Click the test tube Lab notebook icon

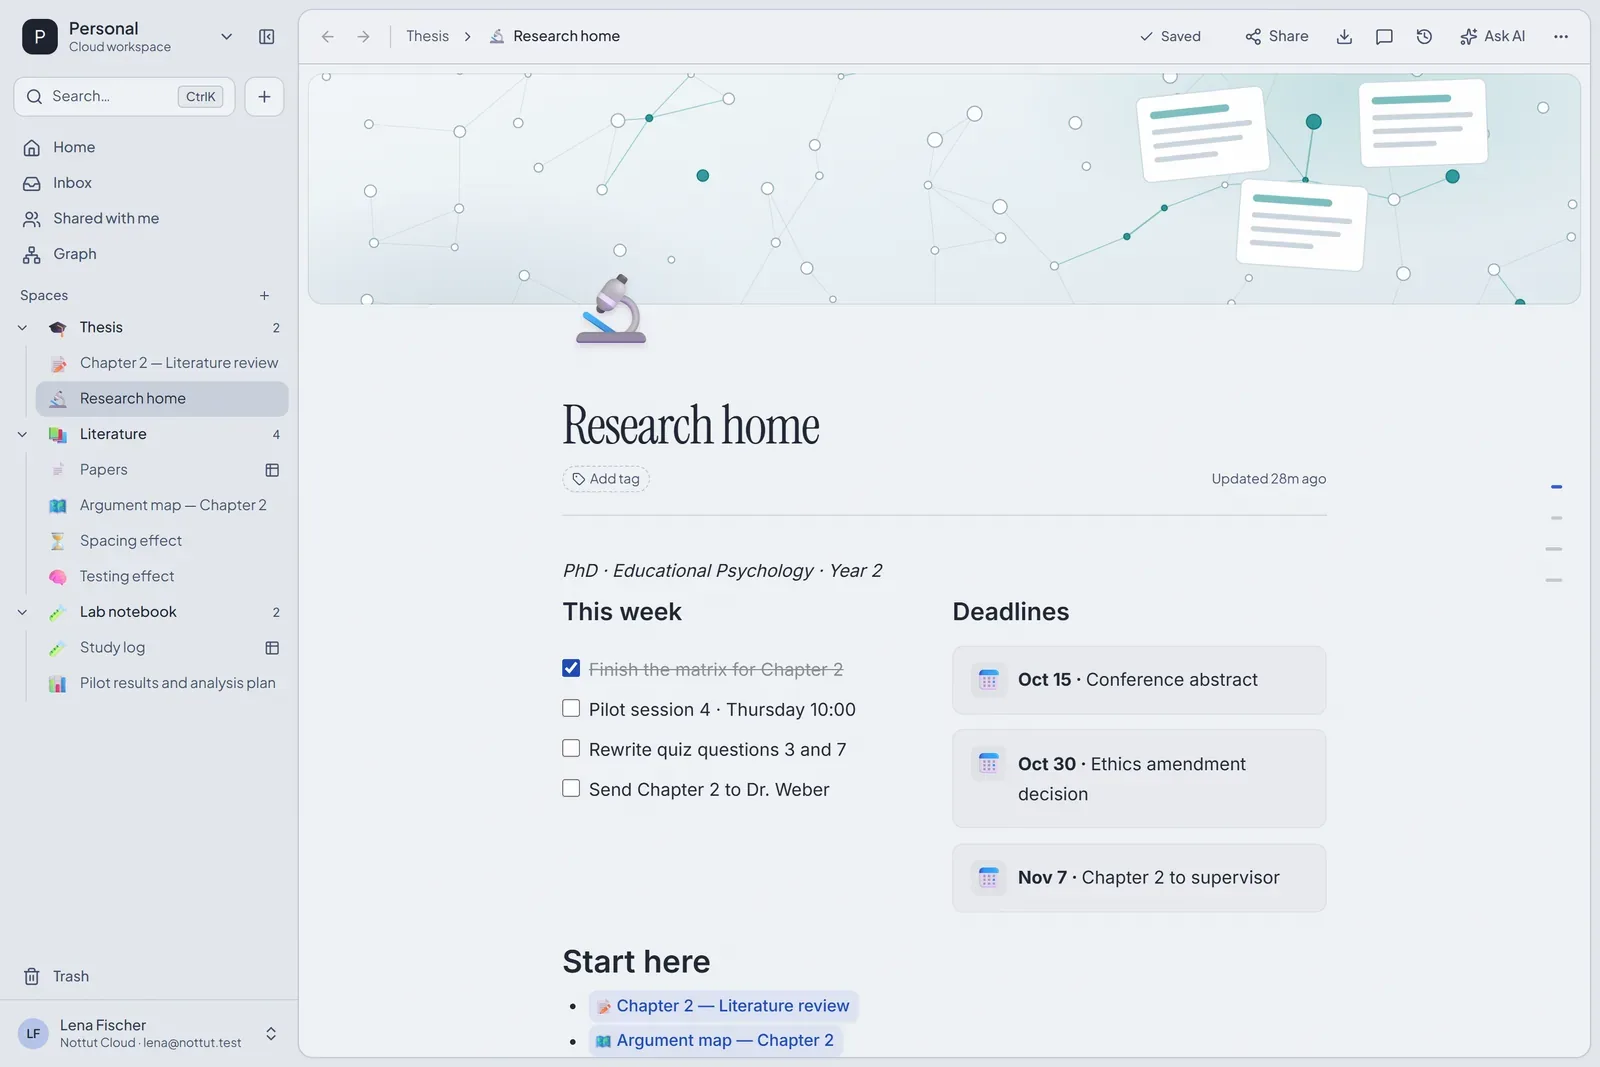(x=58, y=613)
